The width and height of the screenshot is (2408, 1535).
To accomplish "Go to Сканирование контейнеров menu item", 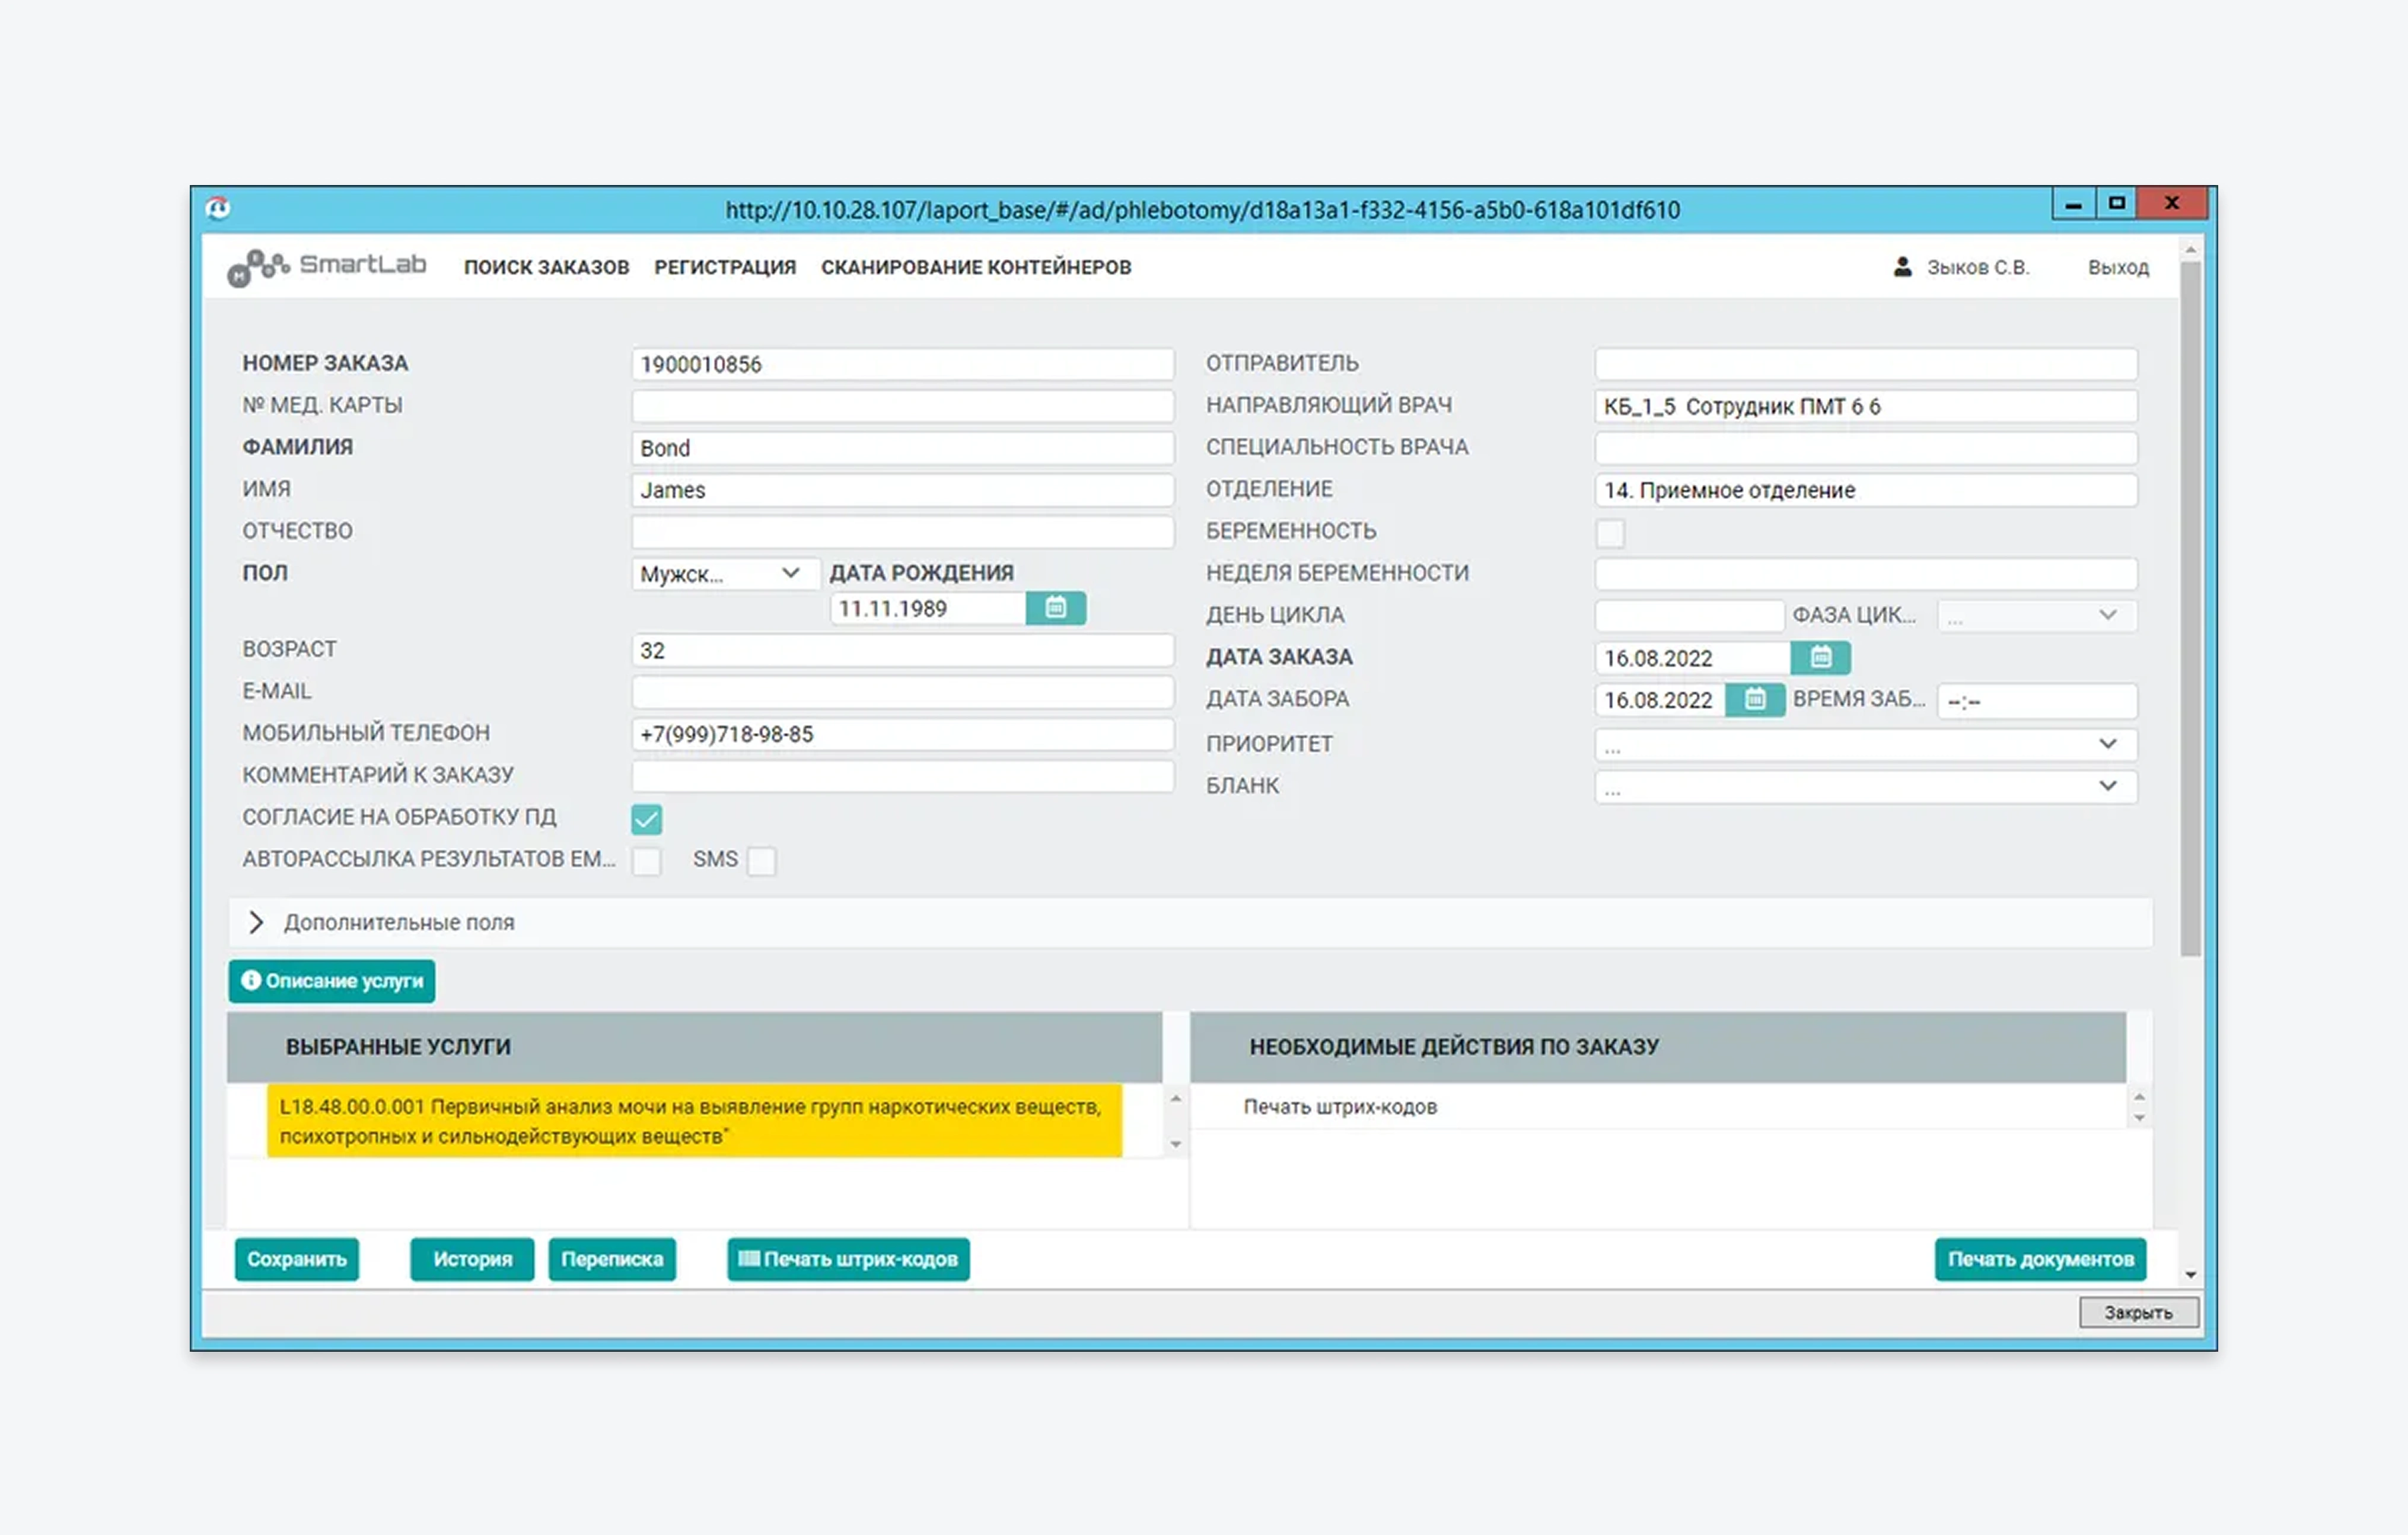I will pyautogui.click(x=976, y=267).
